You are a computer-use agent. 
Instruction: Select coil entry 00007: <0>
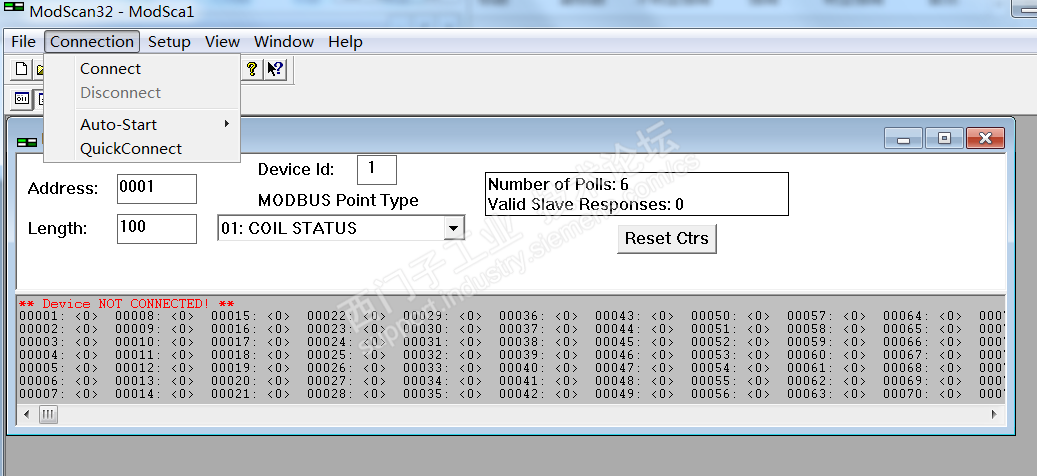(59, 394)
